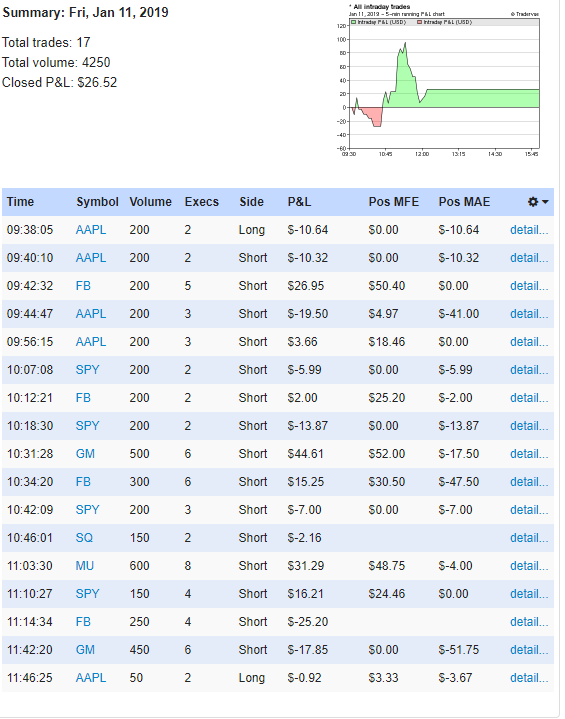Select Side value Long at 11:46:25
The height and width of the screenshot is (719, 565).
click(252, 677)
